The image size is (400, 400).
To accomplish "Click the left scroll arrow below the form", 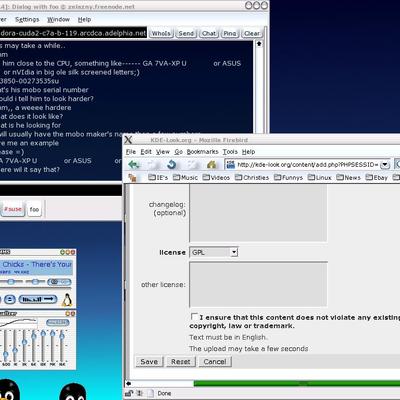I will pyautogui.click(x=128, y=384).
